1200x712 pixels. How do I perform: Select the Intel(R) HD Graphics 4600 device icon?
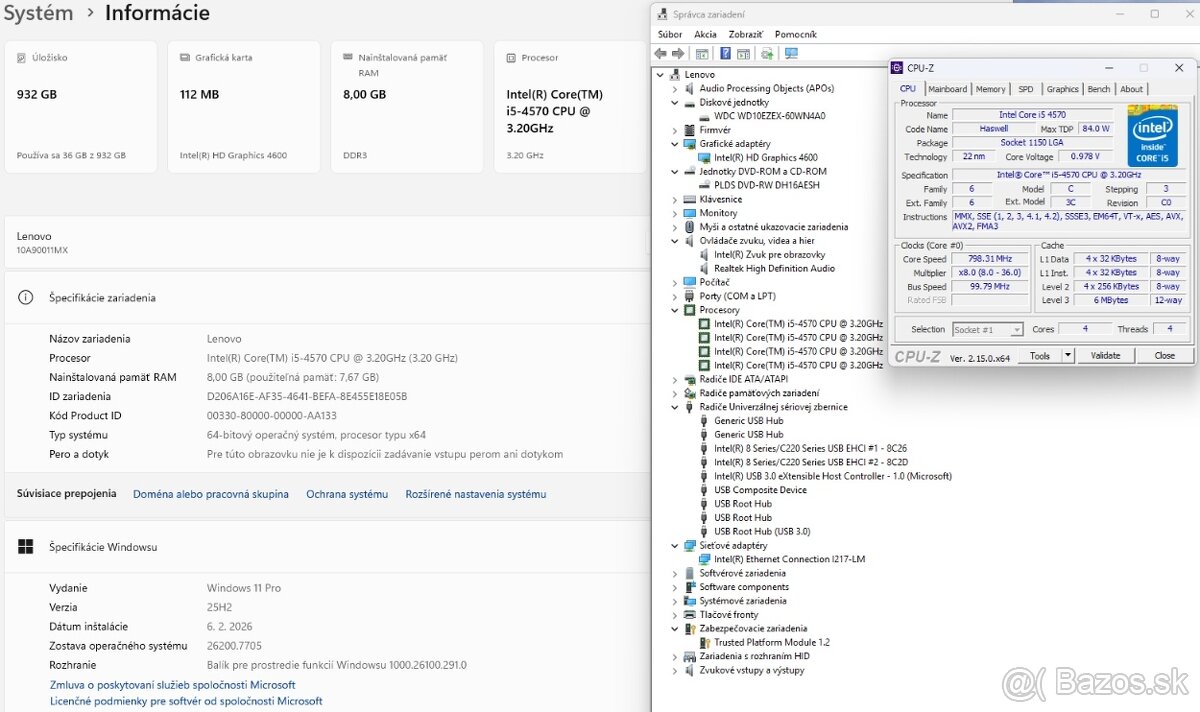click(x=704, y=158)
